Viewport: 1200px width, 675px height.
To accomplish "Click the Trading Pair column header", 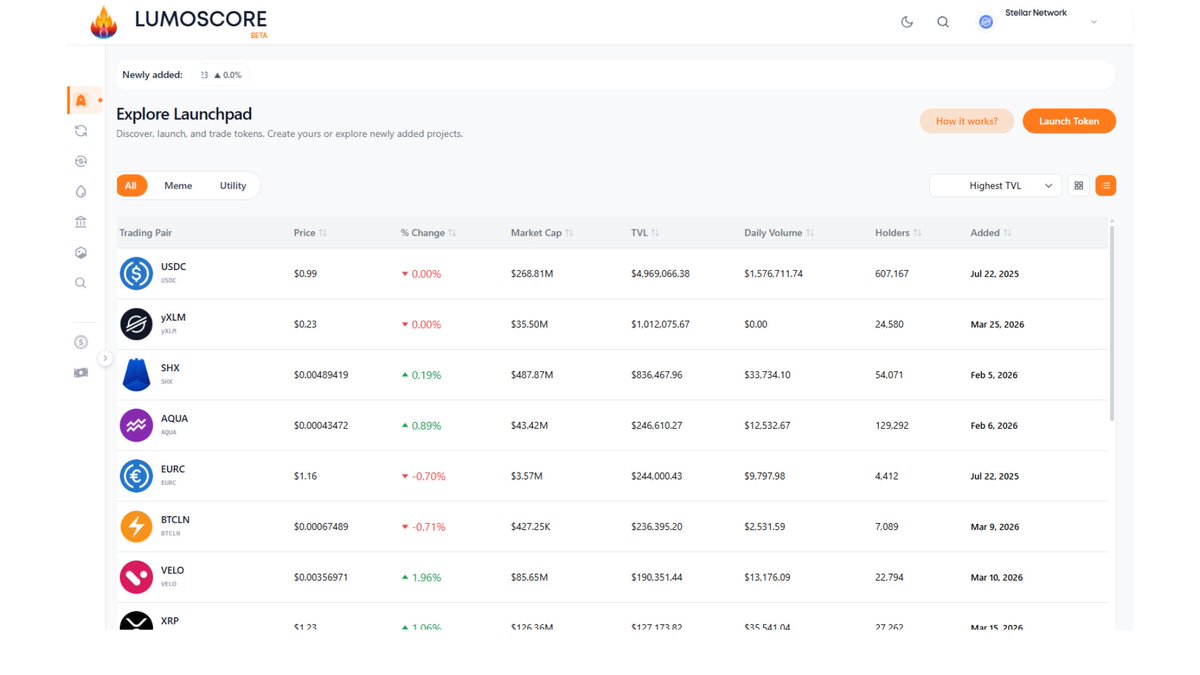I will coord(145,233).
